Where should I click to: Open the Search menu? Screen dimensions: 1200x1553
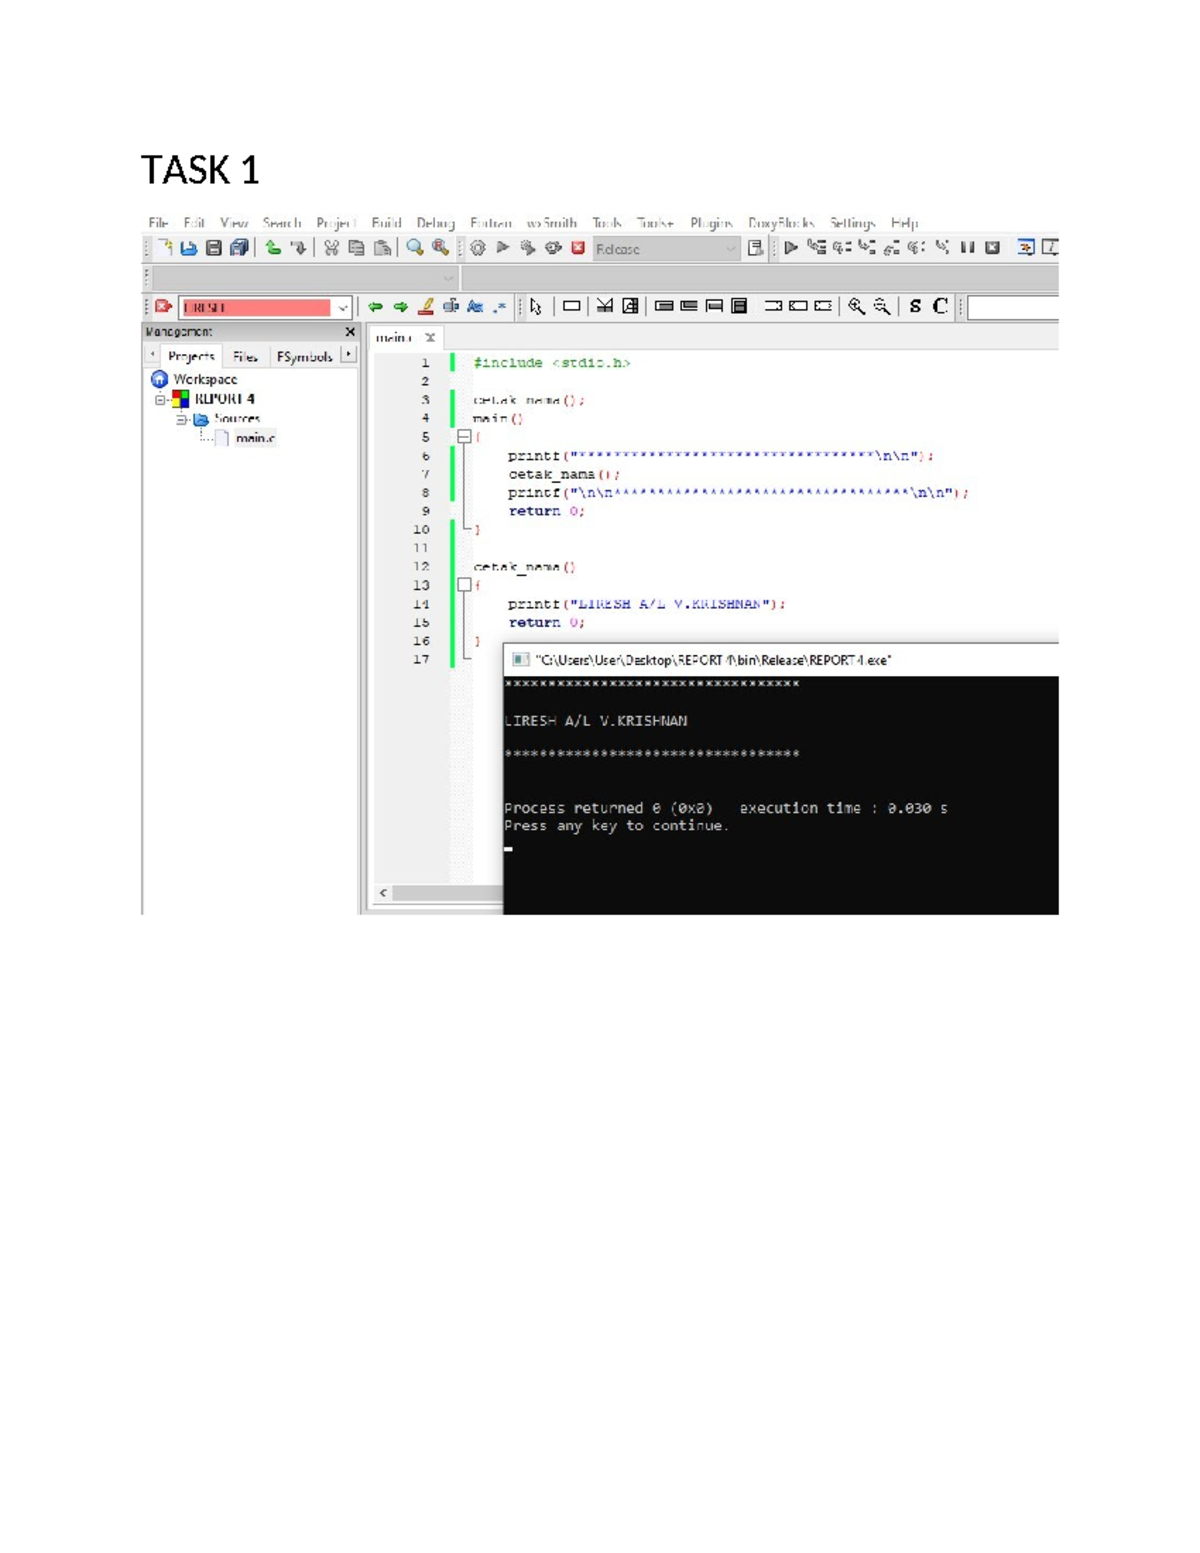tap(282, 223)
